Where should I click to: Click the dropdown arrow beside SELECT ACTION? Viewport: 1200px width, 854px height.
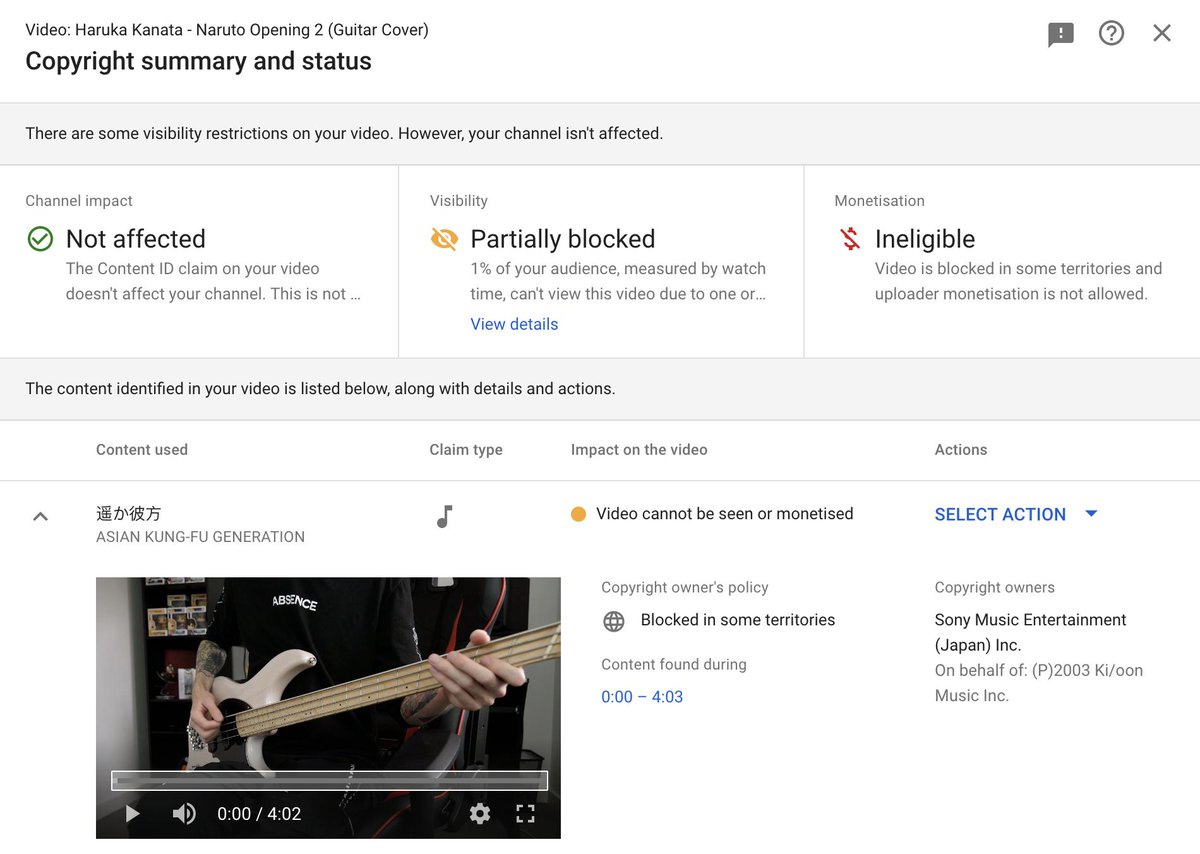tap(1091, 514)
